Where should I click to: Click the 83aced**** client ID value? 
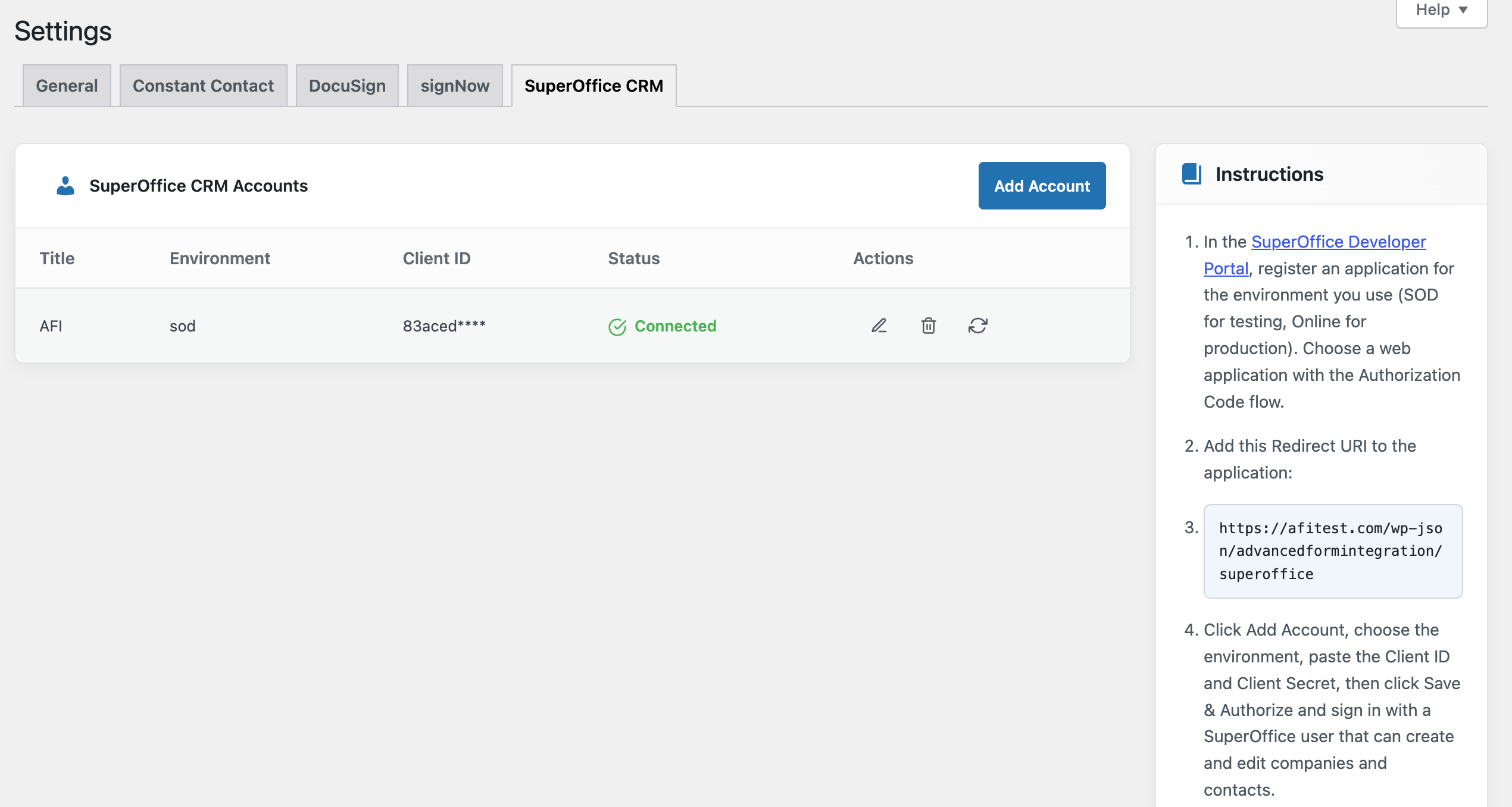(x=444, y=326)
